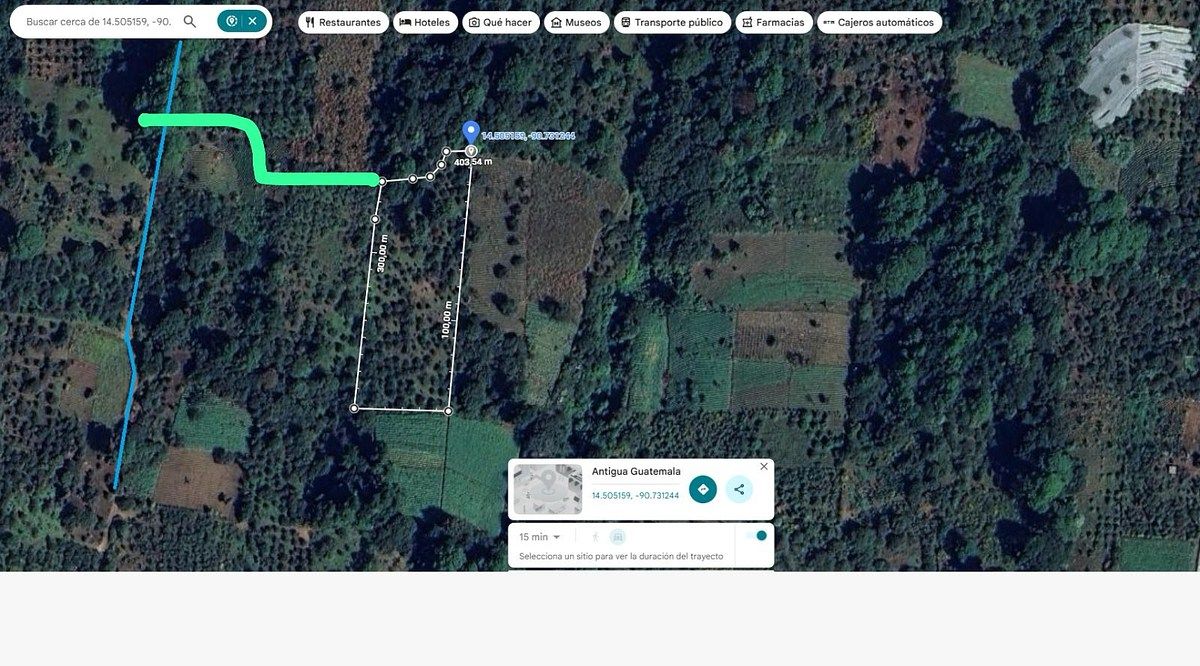Filter by Restaurantes
This screenshot has width=1200, height=666.
pyautogui.click(x=344, y=22)
